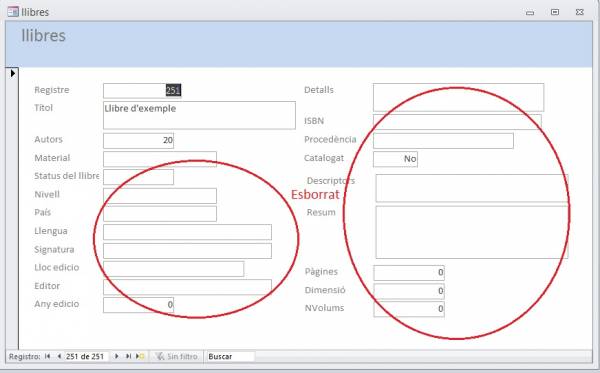This screenshot has height=373, width=600.
Task: Click the Buscar search box
Action: [230, 356]
